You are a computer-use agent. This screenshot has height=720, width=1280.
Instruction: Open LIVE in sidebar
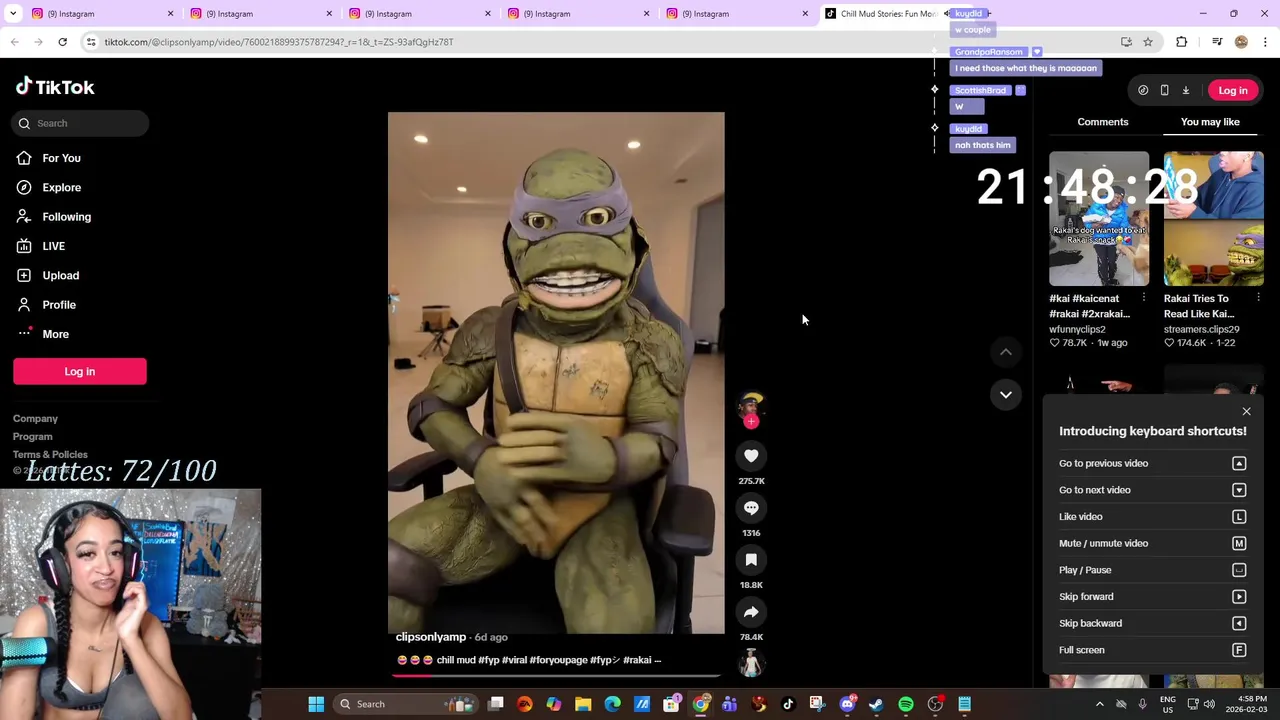click(x=53, y=246)
